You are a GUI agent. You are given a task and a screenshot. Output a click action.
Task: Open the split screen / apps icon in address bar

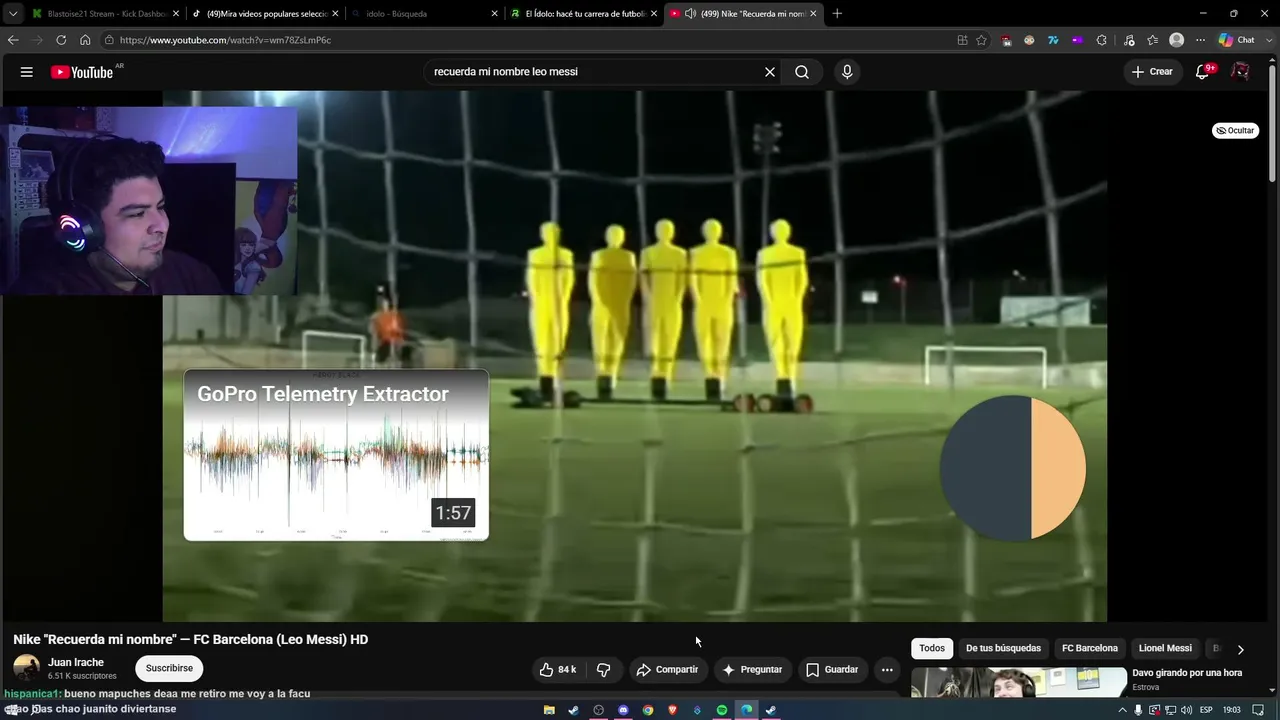click(x=962, y=40)
